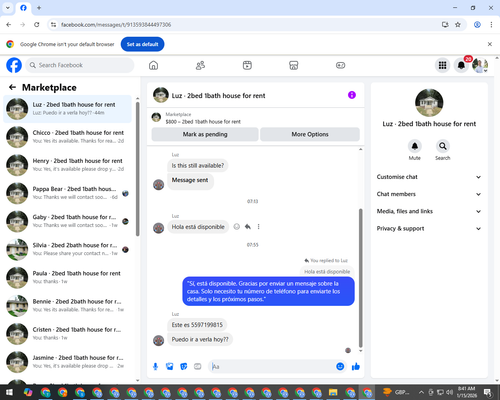Open Silvia - 2bed 2bath house conversation

[x=68, y=249]
